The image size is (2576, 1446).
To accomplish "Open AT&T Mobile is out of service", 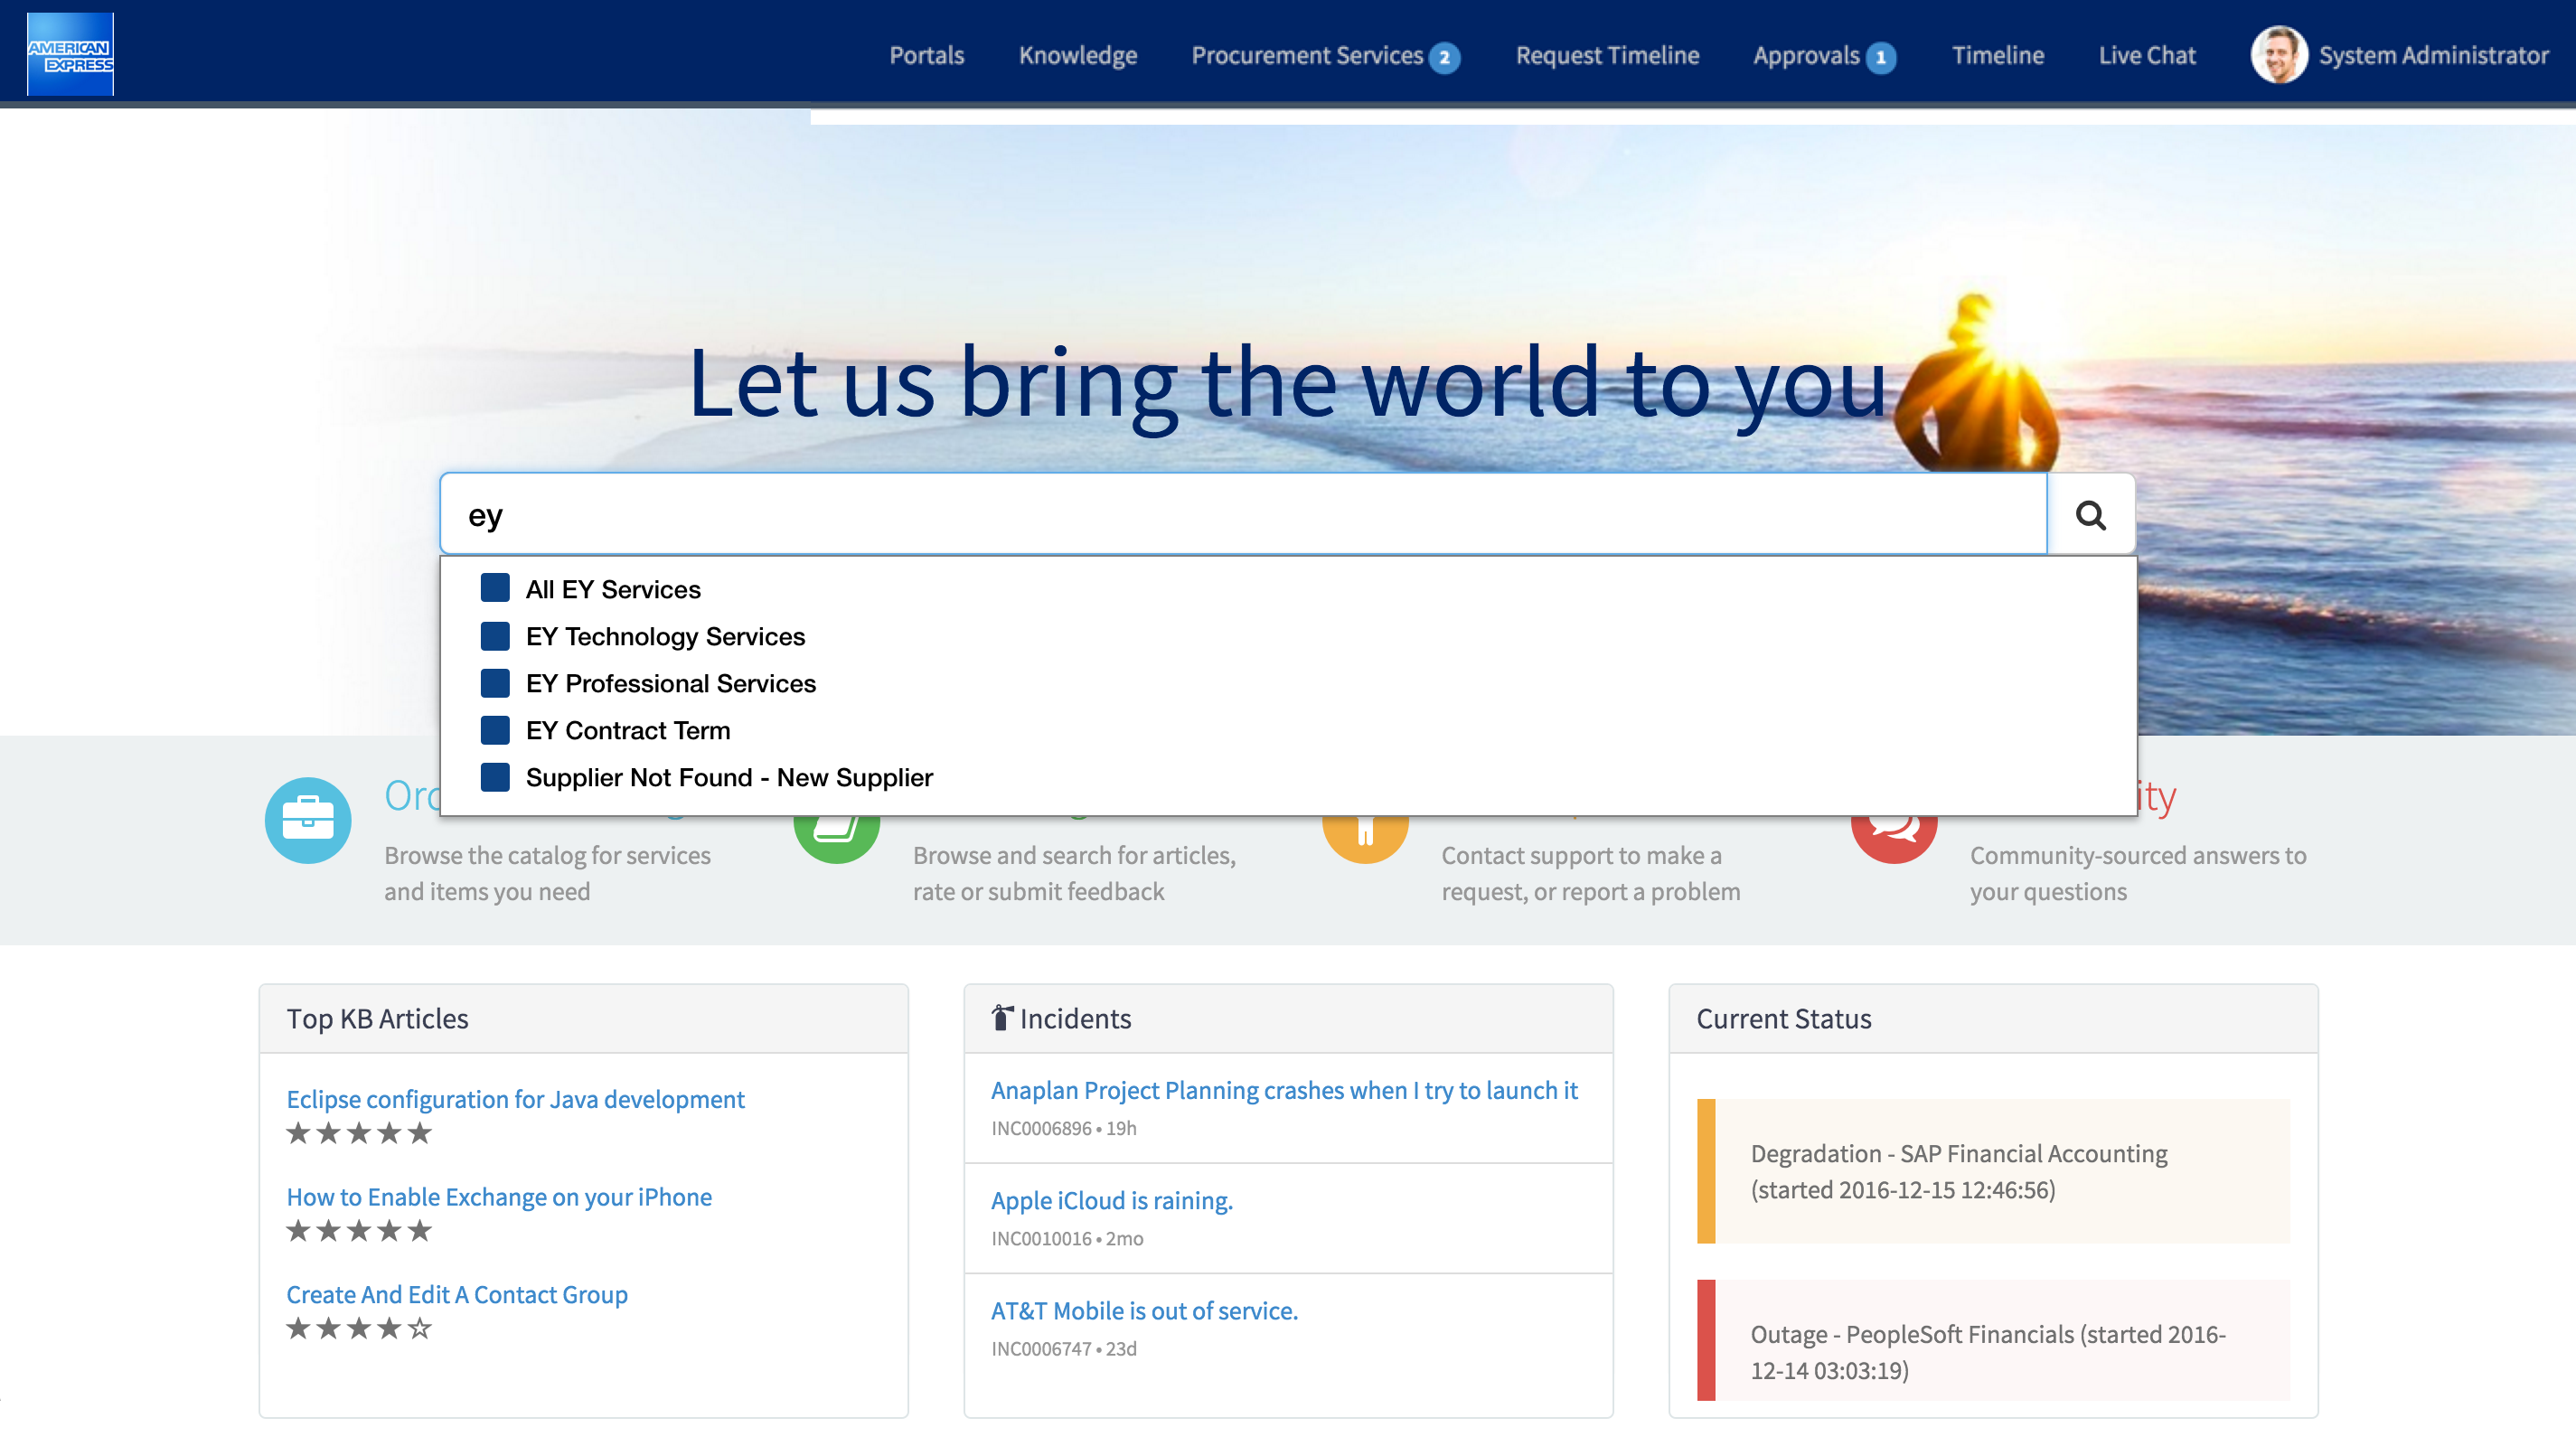I will (x=1144, y=1310).
